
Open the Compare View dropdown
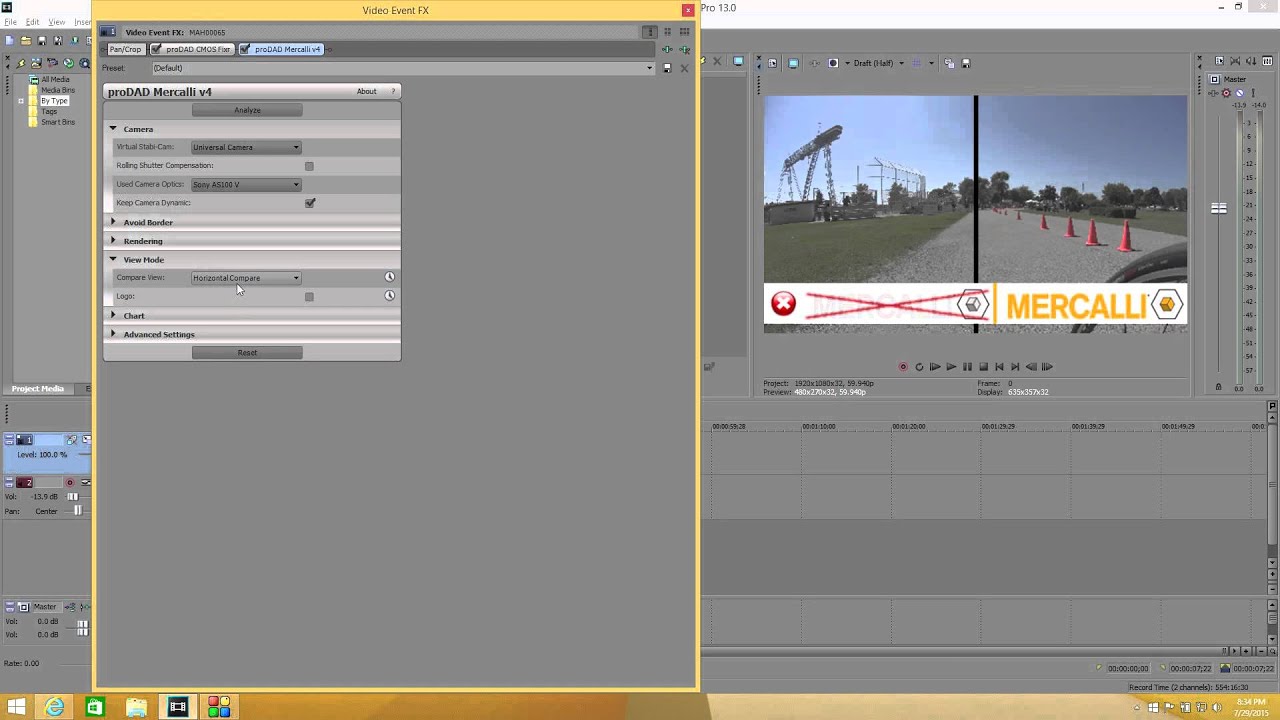pos(246,278)
